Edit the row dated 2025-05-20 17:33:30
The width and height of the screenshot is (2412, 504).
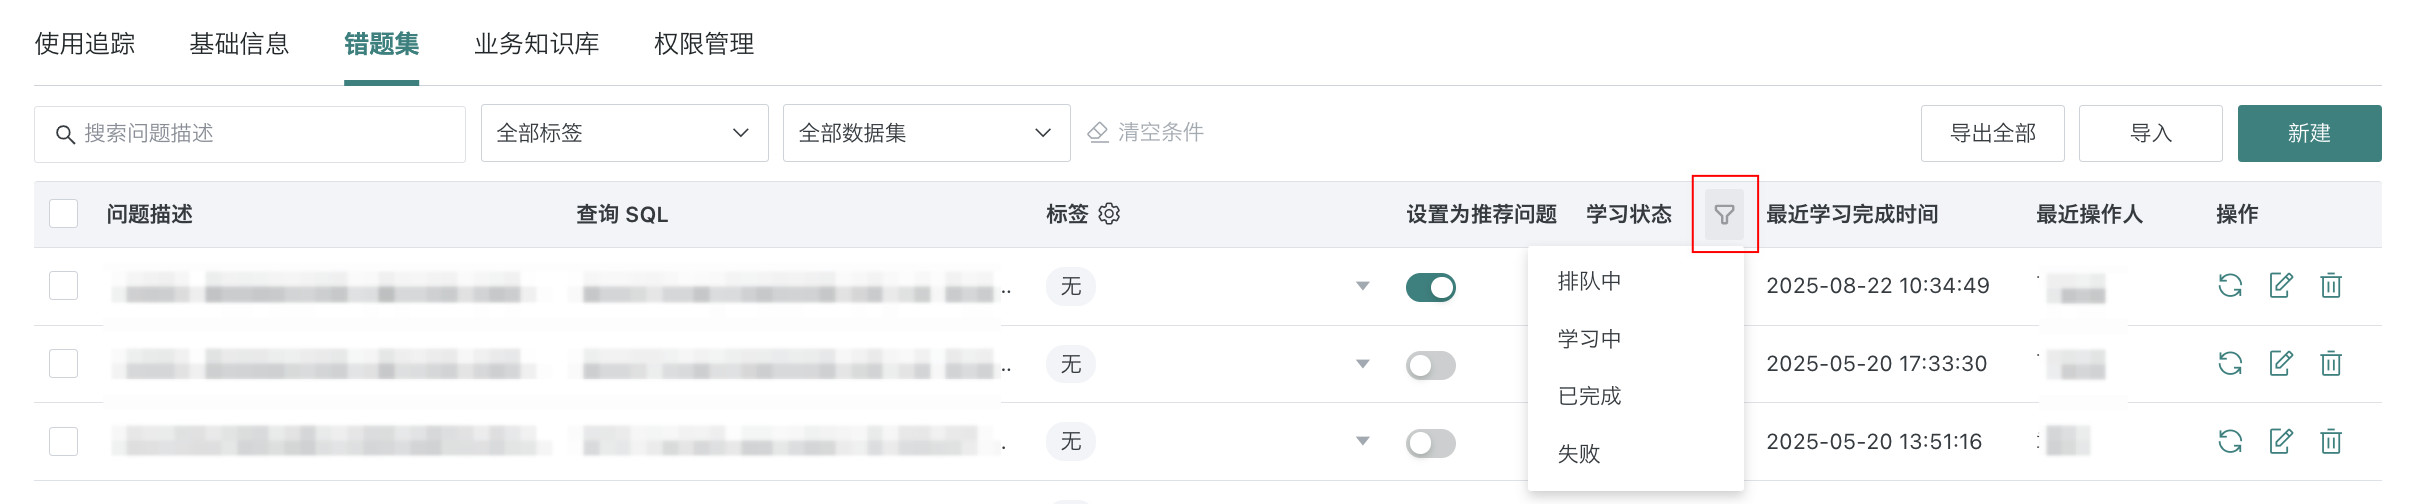pyautogui.click(x=2281, y=363)
